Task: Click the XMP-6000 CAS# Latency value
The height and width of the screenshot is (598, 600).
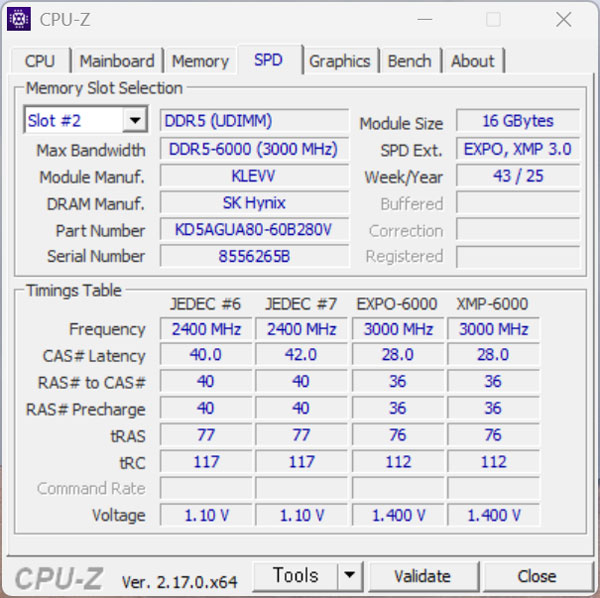Action: pyautogui.click(x=493, y=355)
